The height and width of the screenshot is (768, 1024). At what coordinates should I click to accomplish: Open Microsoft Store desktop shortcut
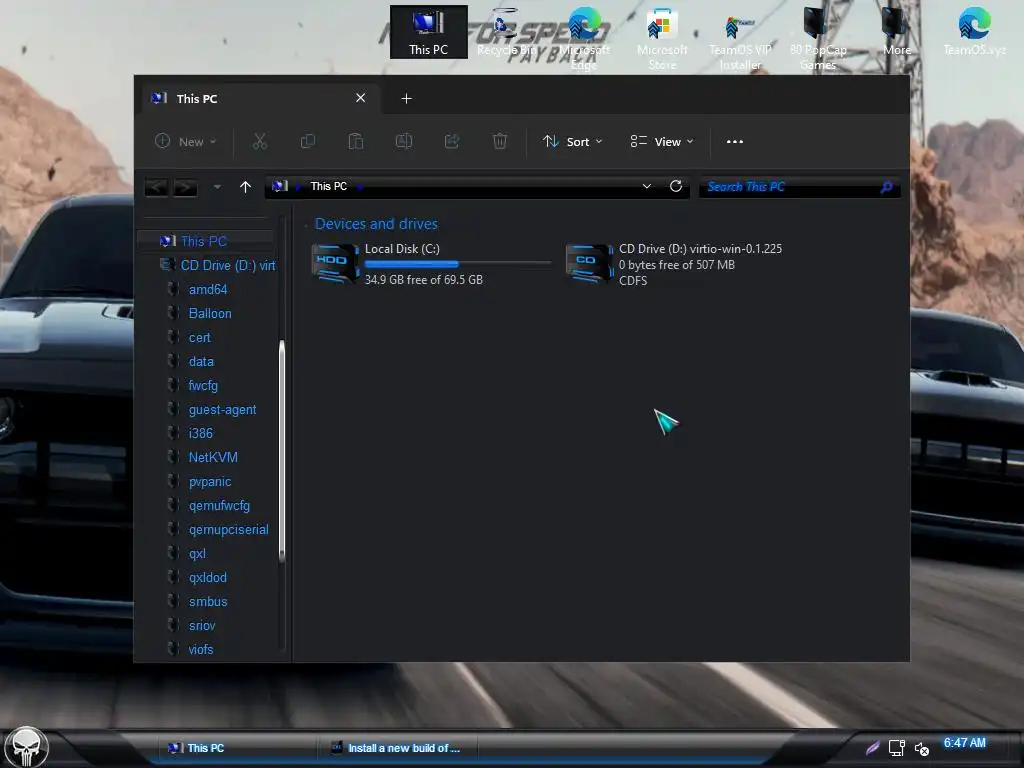point(662,38)
